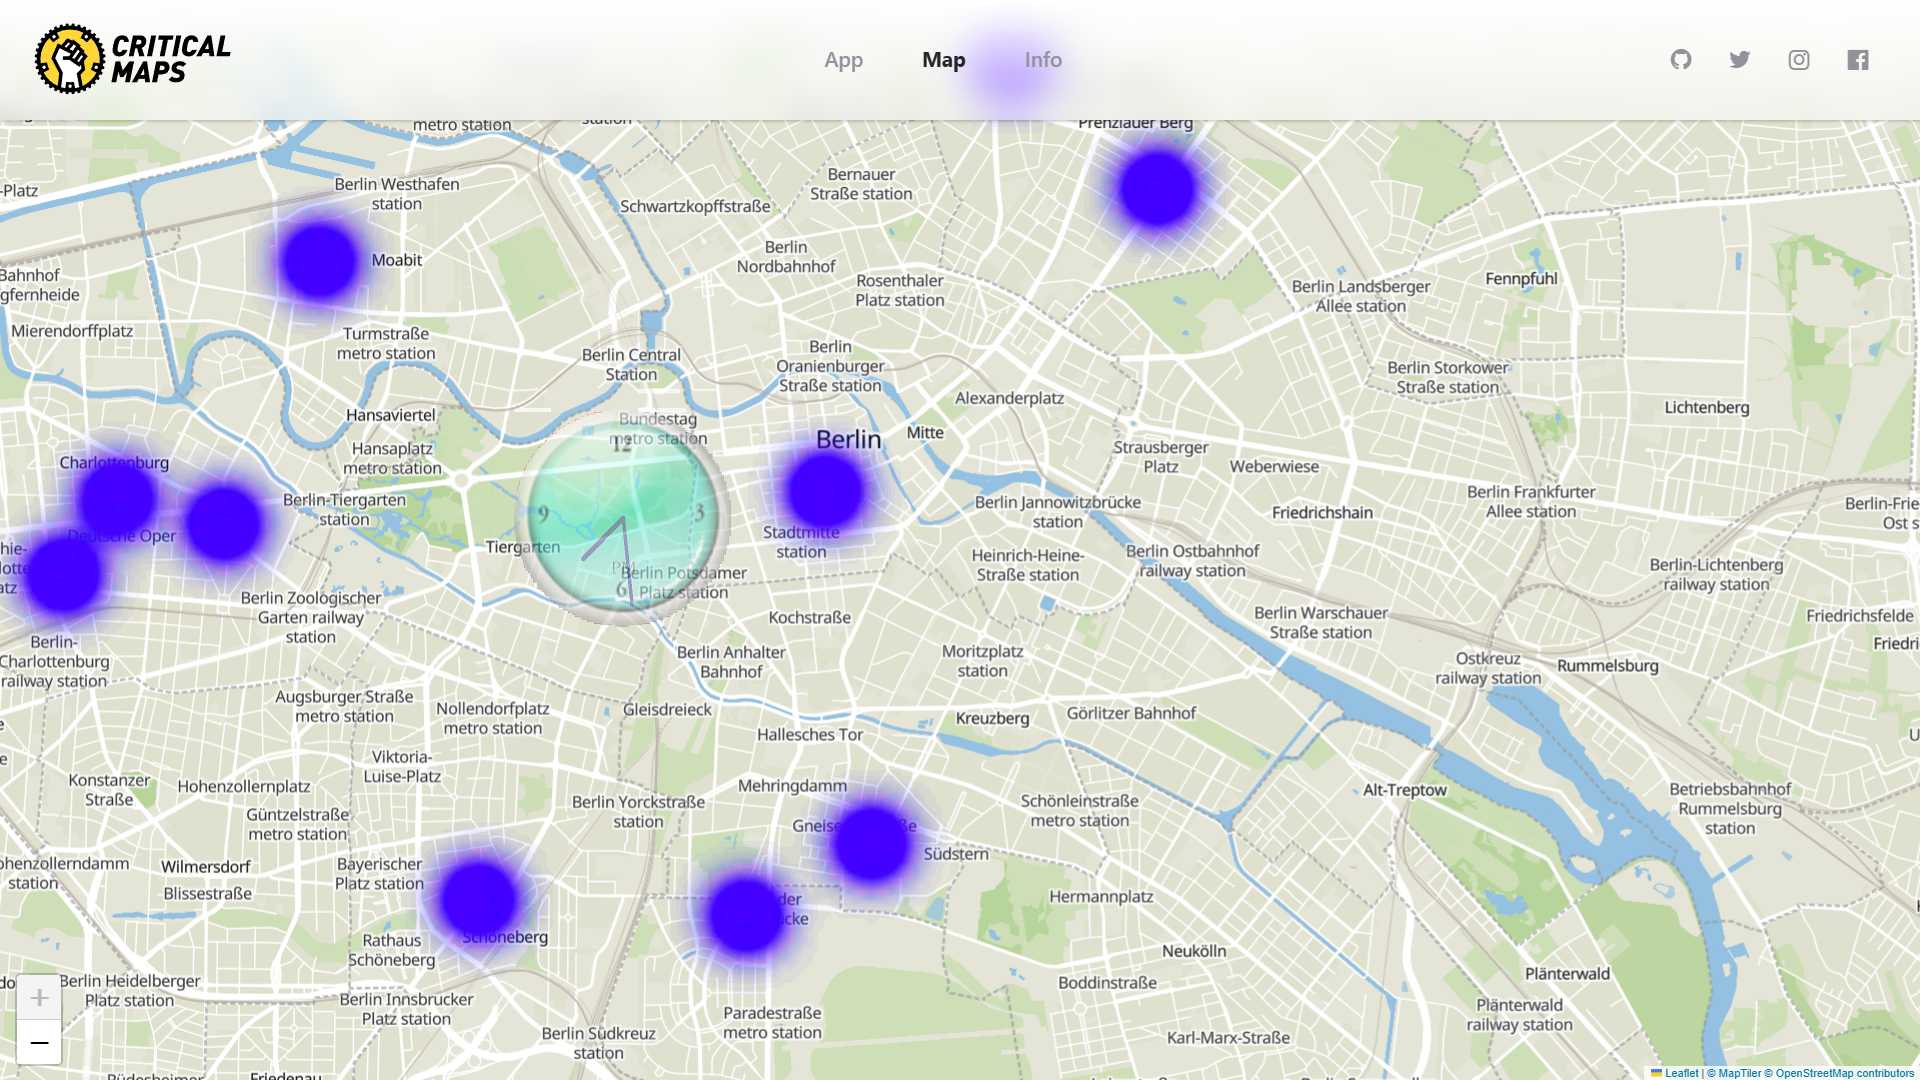Switch to the Map tab
The width and height of the screenshot is (1920, 1080).
tap(943, 60)
